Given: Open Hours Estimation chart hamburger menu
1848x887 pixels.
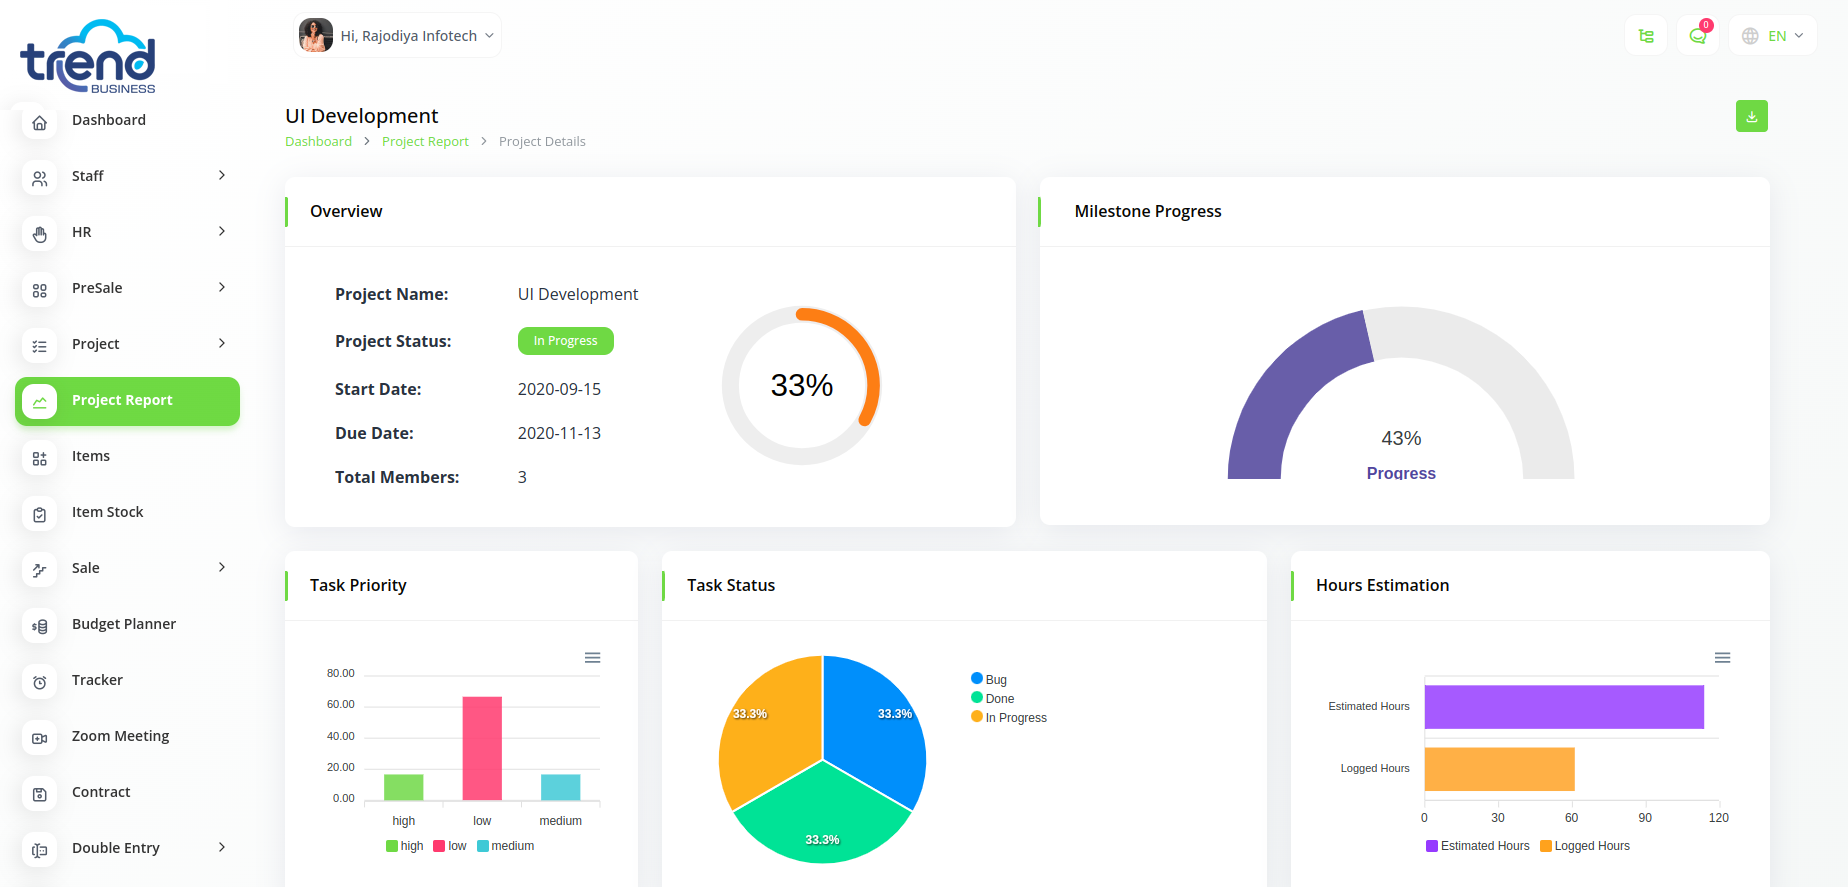Looking at the screenshot, I should coord(1722,658).
